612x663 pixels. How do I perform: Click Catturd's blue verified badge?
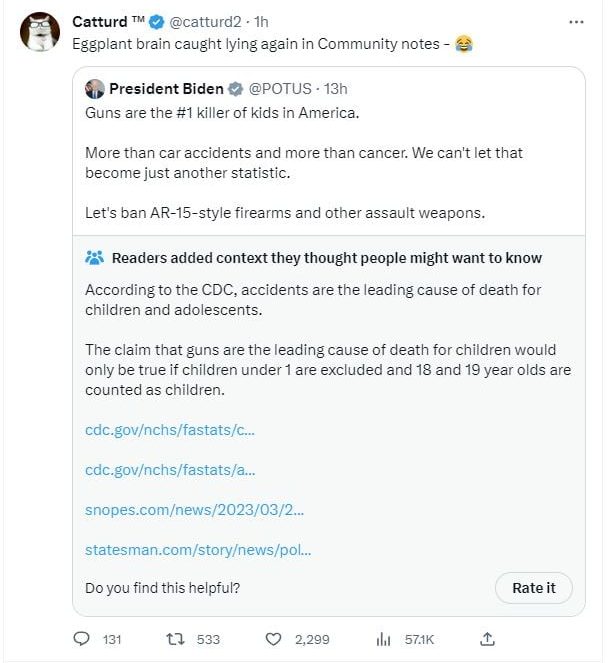pos(157,22)
